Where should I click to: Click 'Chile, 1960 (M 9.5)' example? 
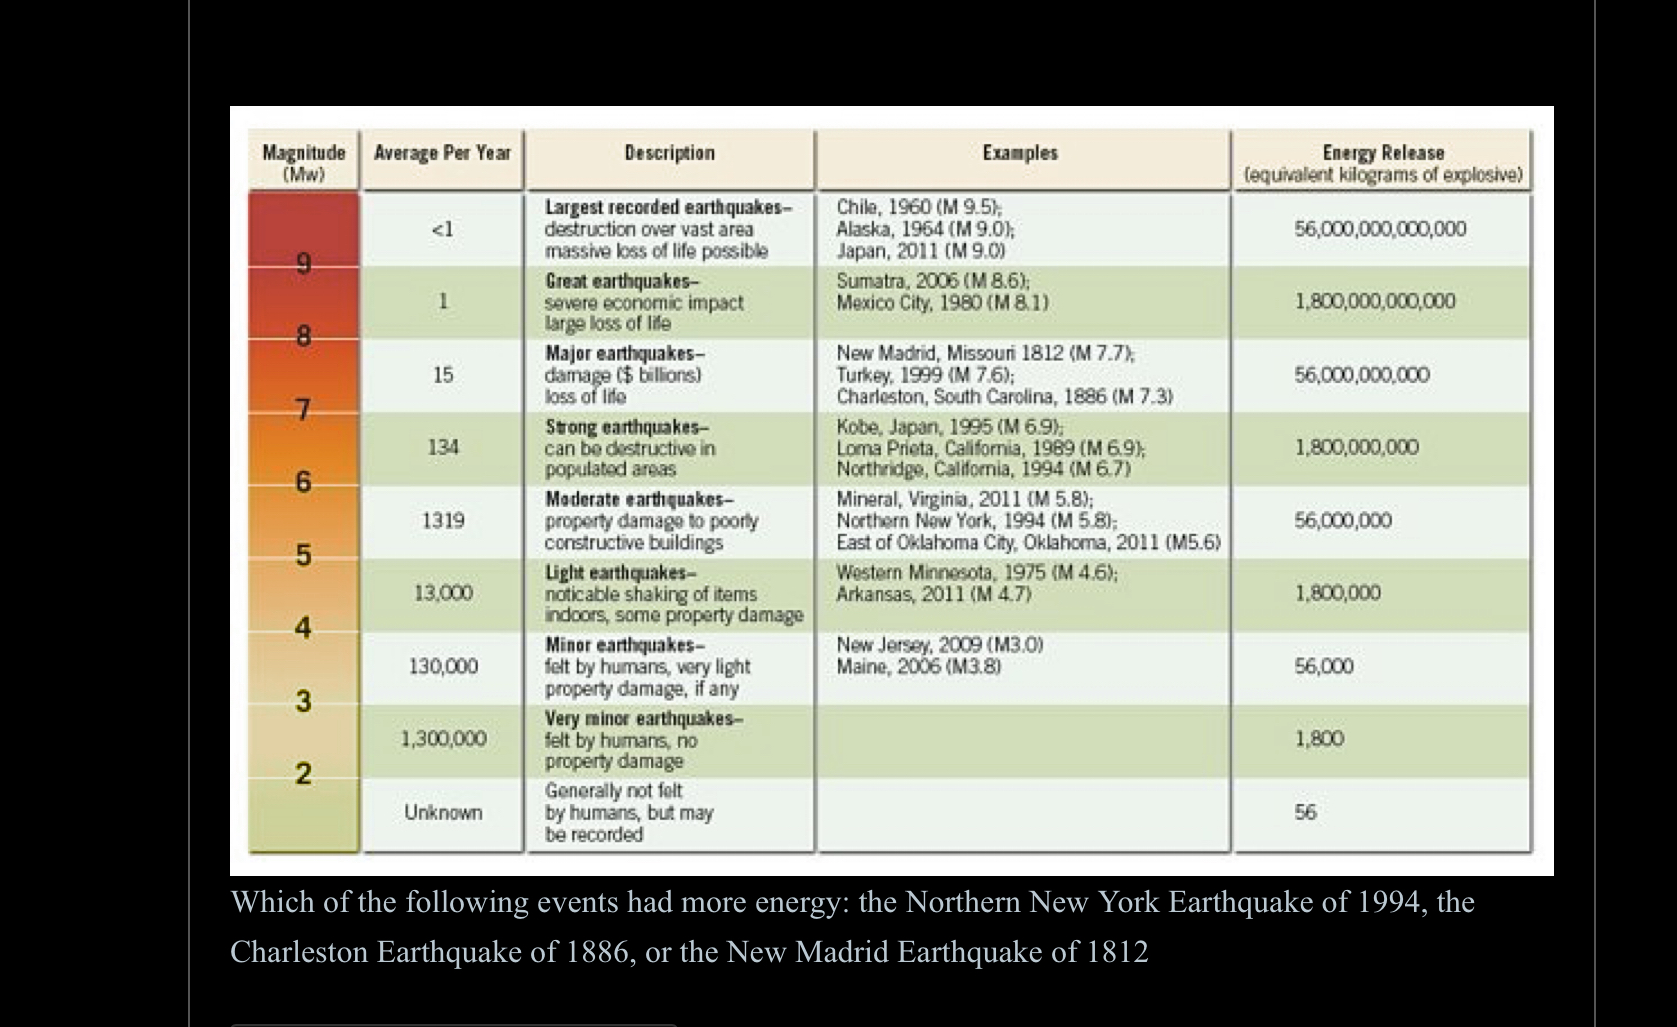pyautogui.click(x=919, y=207)
